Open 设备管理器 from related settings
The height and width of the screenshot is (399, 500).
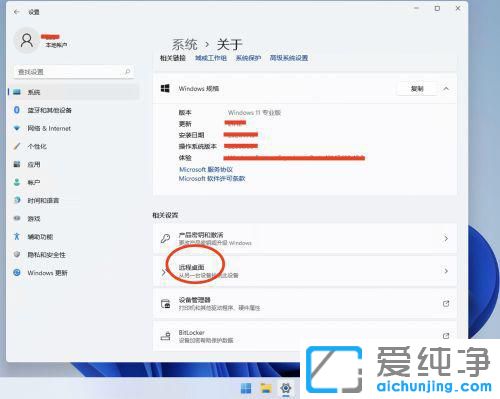click(x=305, y=303)
